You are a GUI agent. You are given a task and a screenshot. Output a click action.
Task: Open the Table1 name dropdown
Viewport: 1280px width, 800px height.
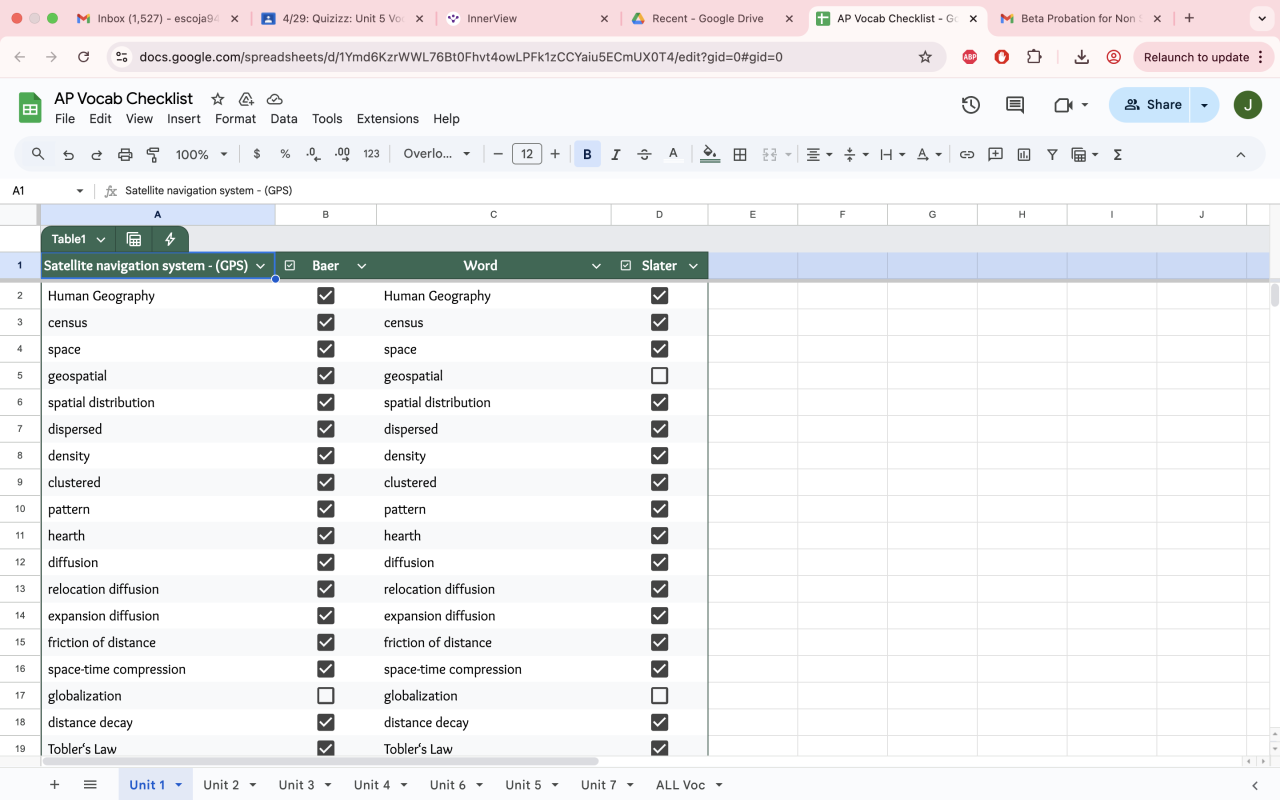click(x=101, y=240)
